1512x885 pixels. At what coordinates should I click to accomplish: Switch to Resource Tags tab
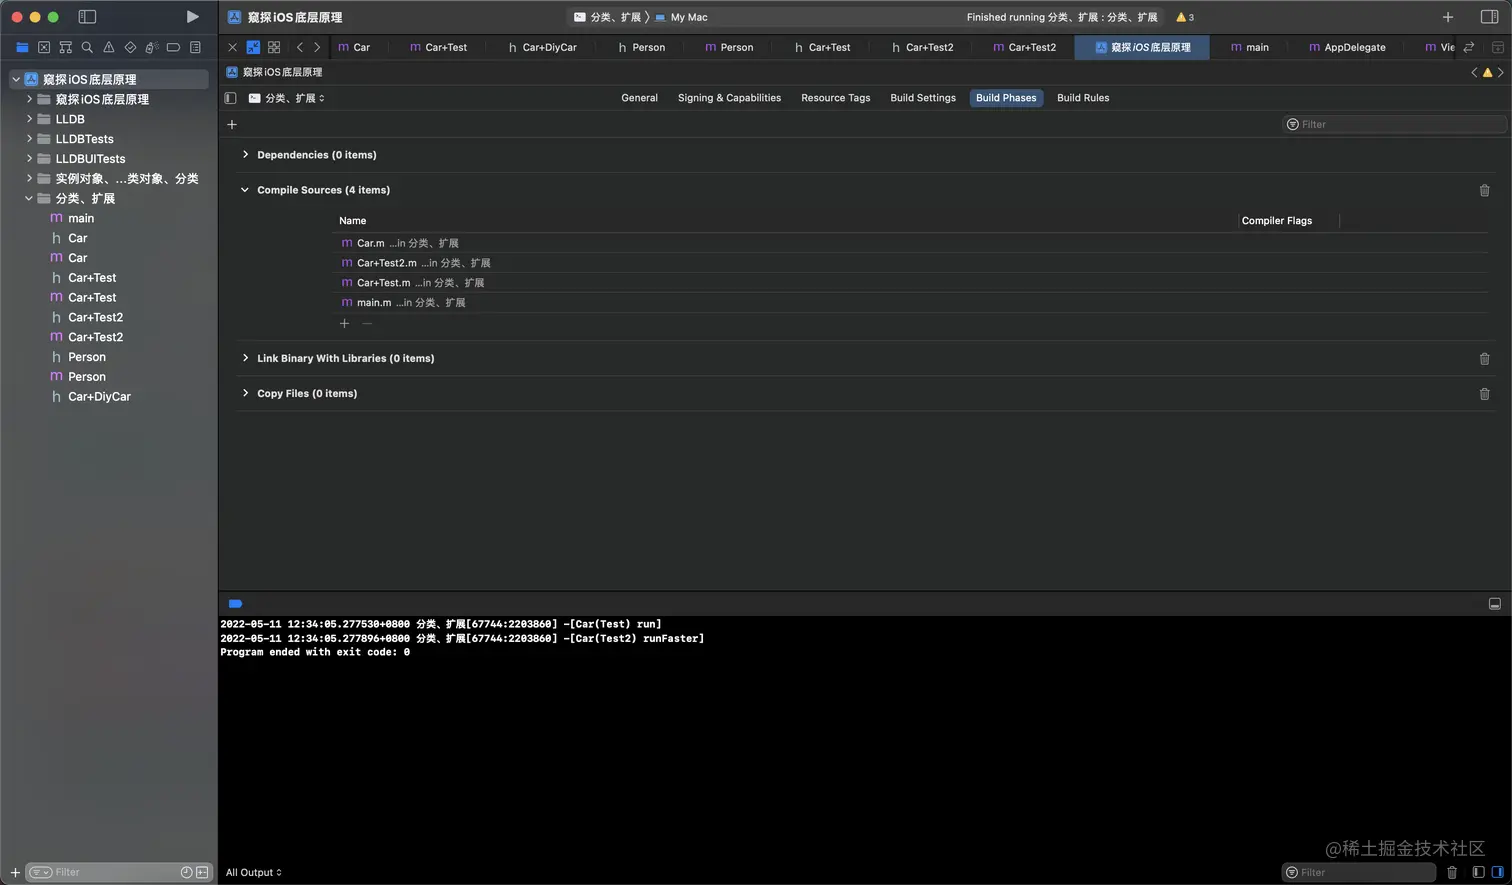835,98
